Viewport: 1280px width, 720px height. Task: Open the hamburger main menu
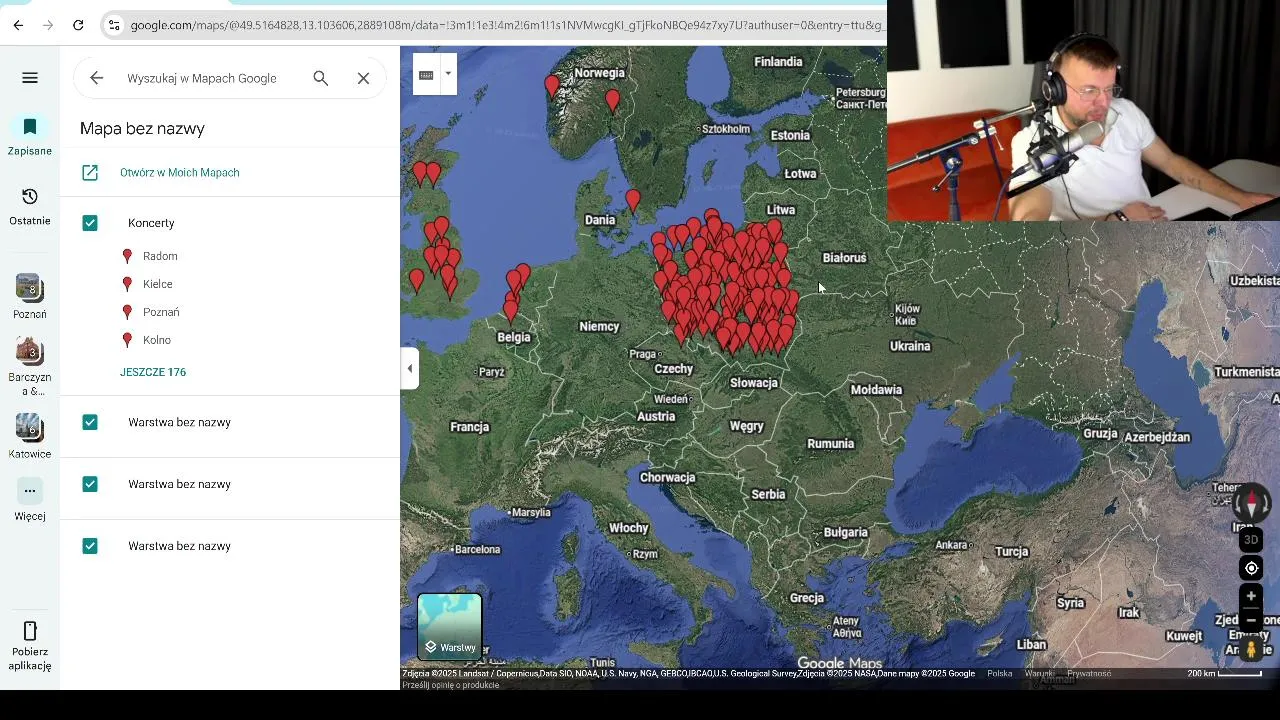30,78
